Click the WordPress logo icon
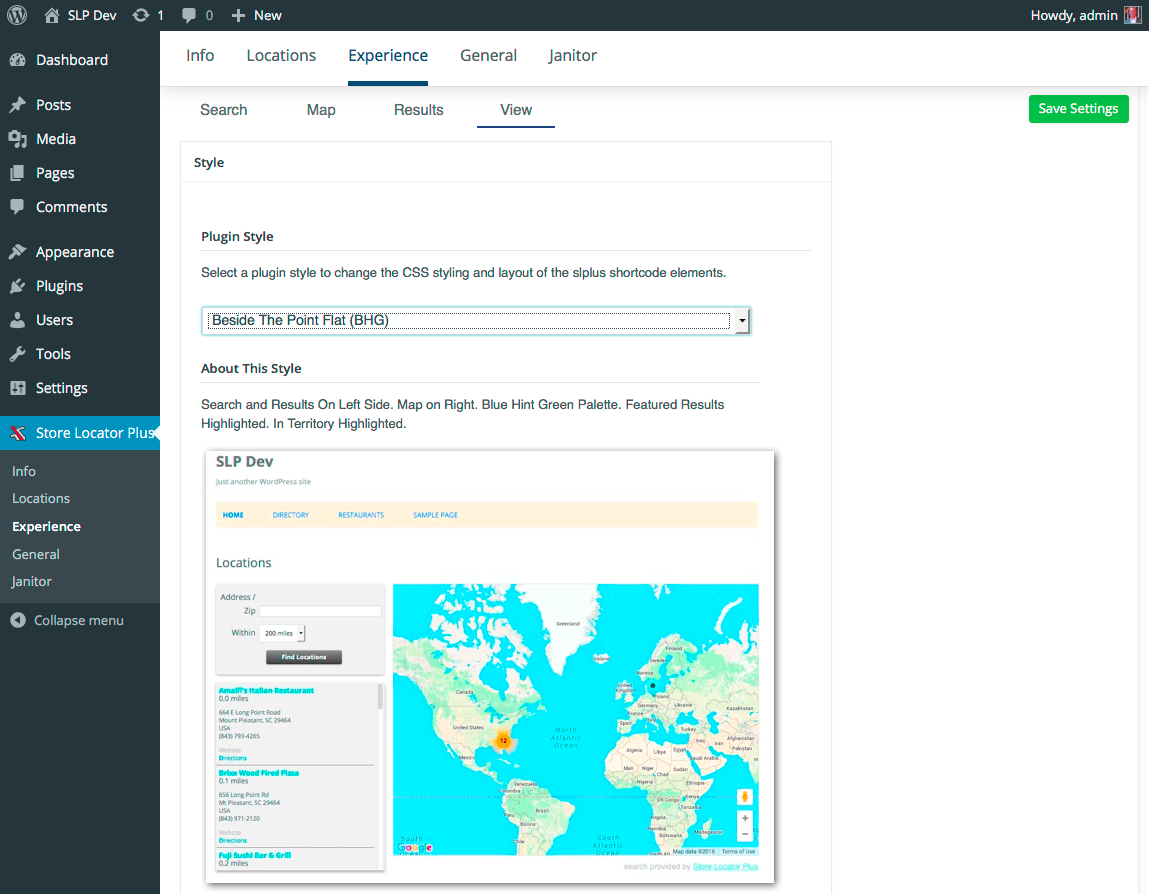1149x894 pixels. point(17,15)
